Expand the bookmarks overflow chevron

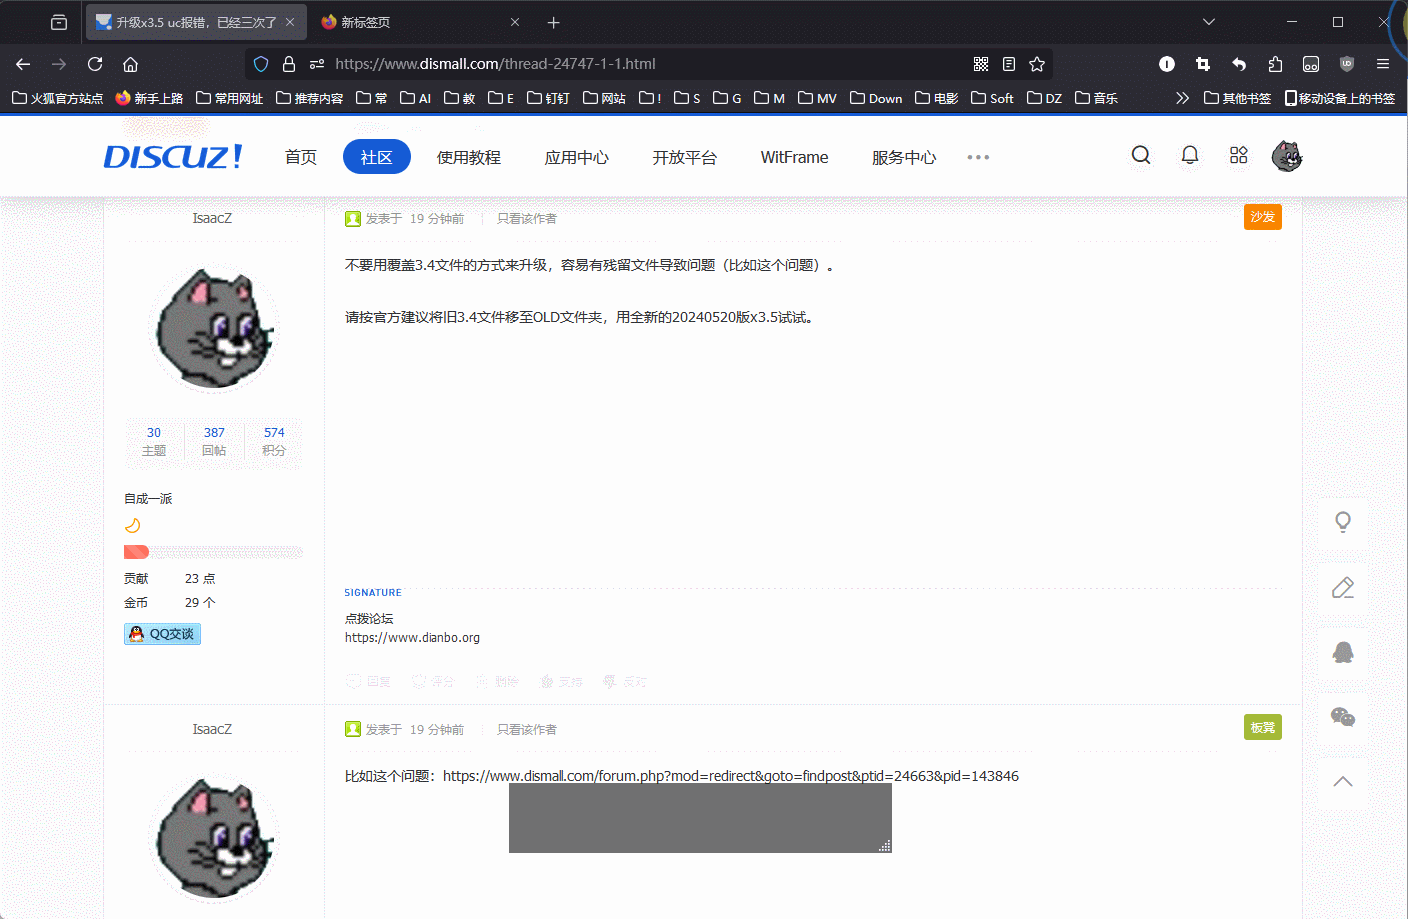[1182, 97]
